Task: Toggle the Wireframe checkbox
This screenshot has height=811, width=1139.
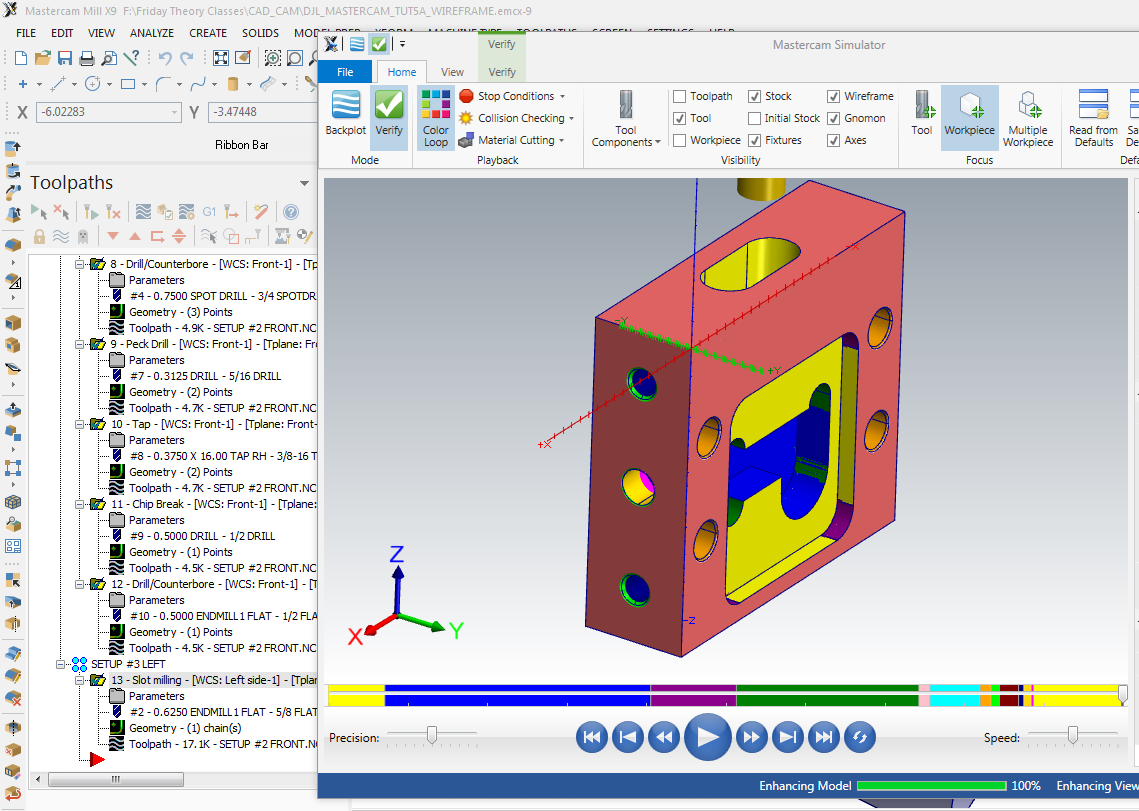Action: tap(834, 96)
